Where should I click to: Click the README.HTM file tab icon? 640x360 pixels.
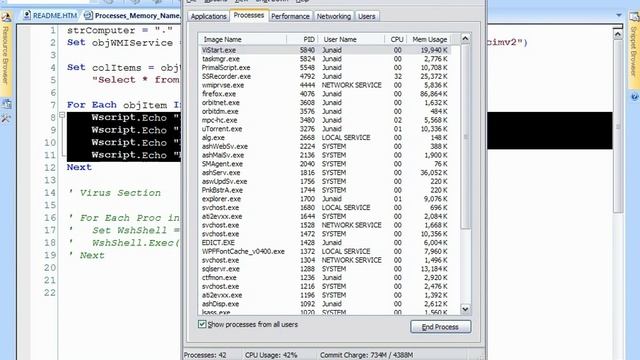[27, 16]
